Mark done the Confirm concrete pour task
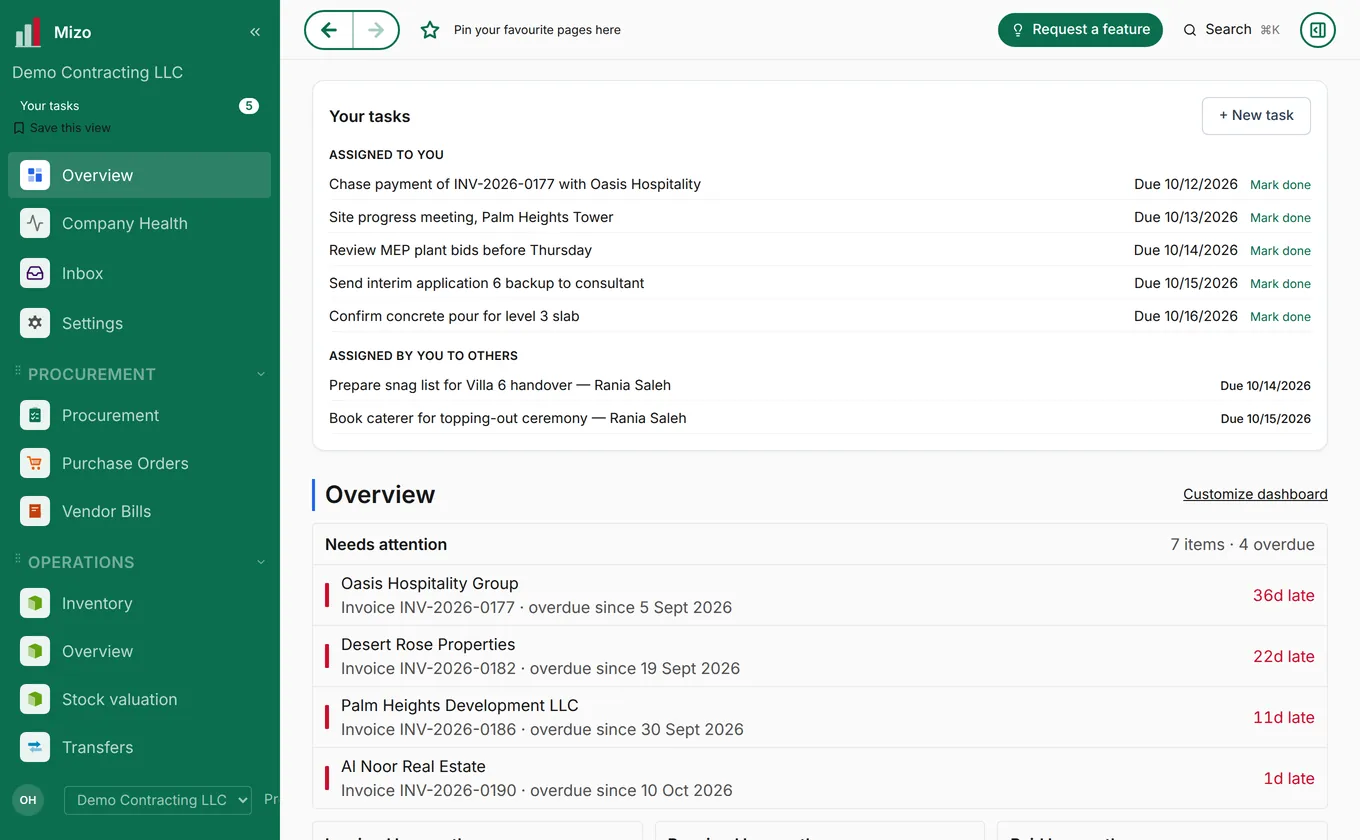Screen dimensions: 1360x840 pyautogui.click(x=1280, y=317)
